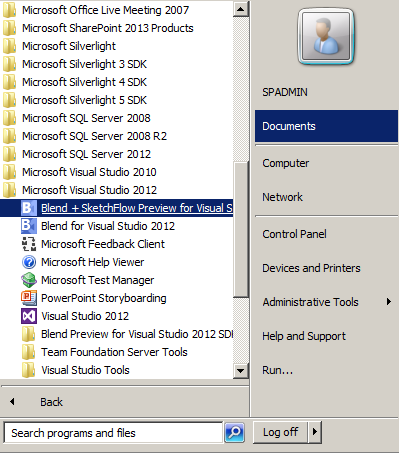Click the Log off button
Viewport: 399px width, 453px height.
(281, 432)
